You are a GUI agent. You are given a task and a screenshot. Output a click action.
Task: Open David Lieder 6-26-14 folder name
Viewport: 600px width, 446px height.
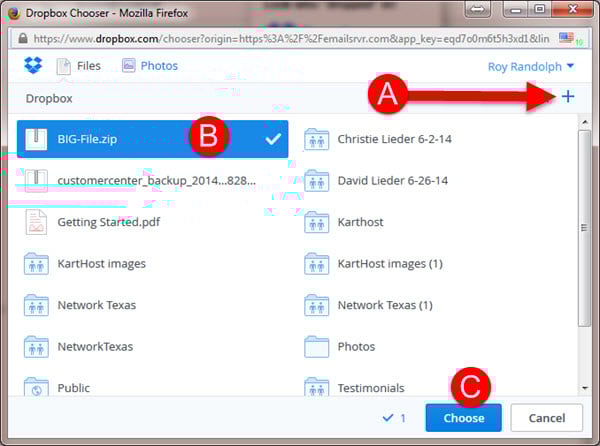click(393, 181)
